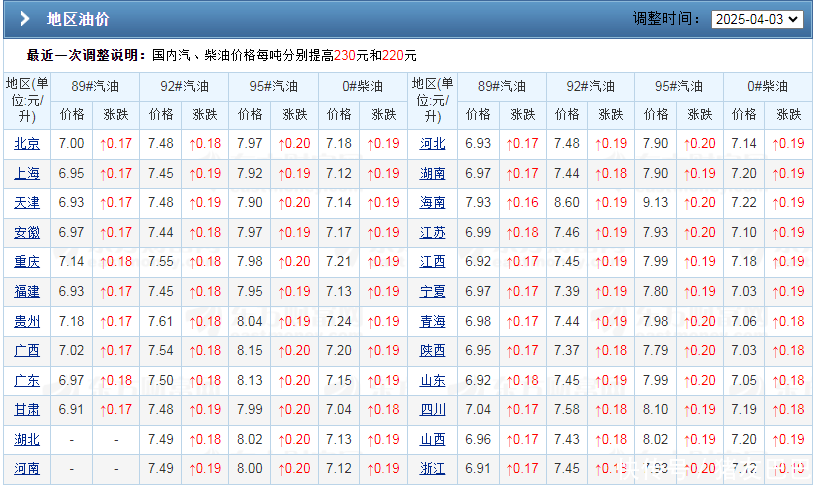Open the 浙江 region link

[x=432, y=469]
